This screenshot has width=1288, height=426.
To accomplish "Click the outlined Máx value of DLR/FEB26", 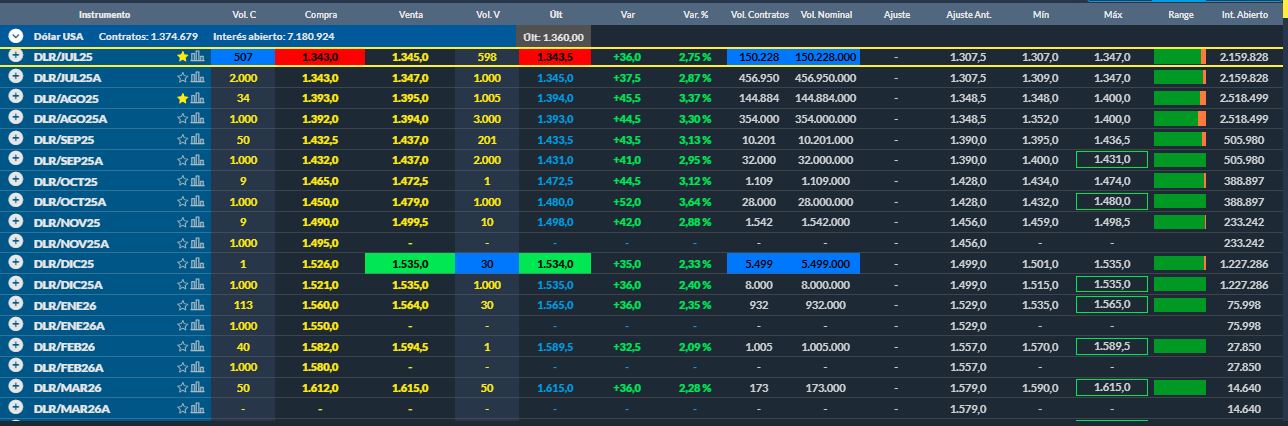I will coord(1110,346).
